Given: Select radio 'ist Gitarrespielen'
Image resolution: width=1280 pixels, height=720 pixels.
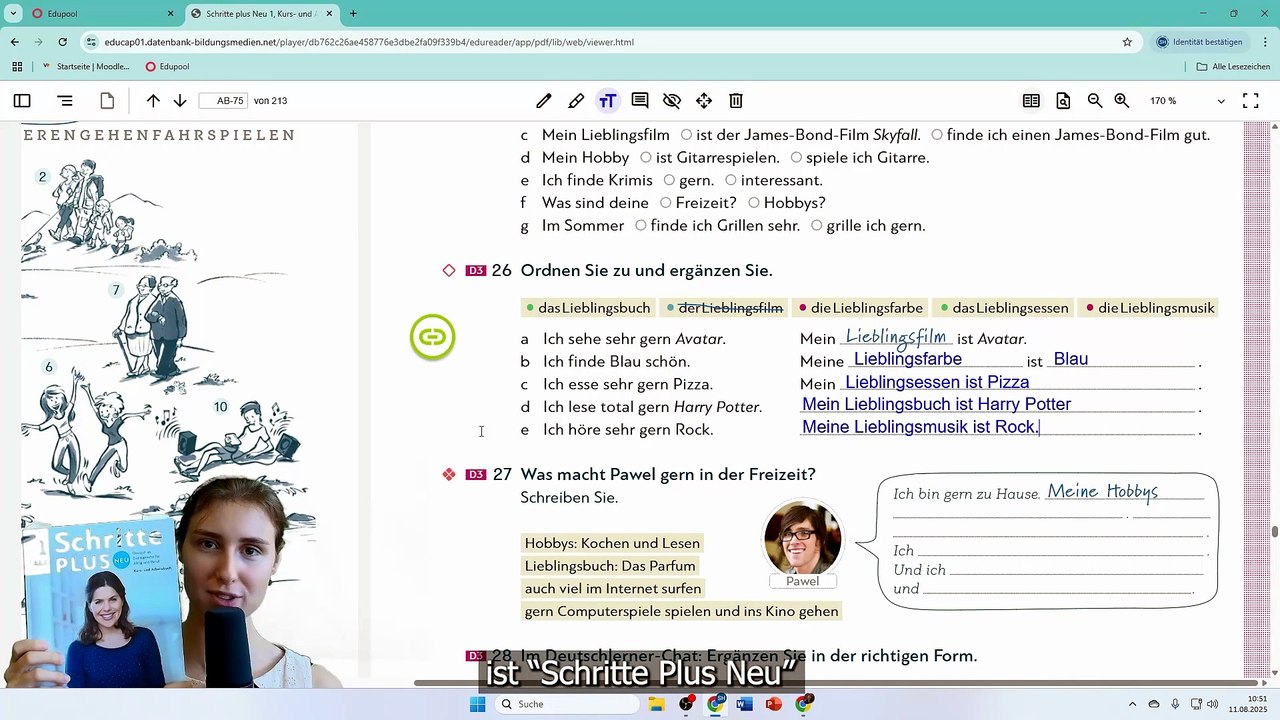Looking at the screenshot, I should 646,157.
